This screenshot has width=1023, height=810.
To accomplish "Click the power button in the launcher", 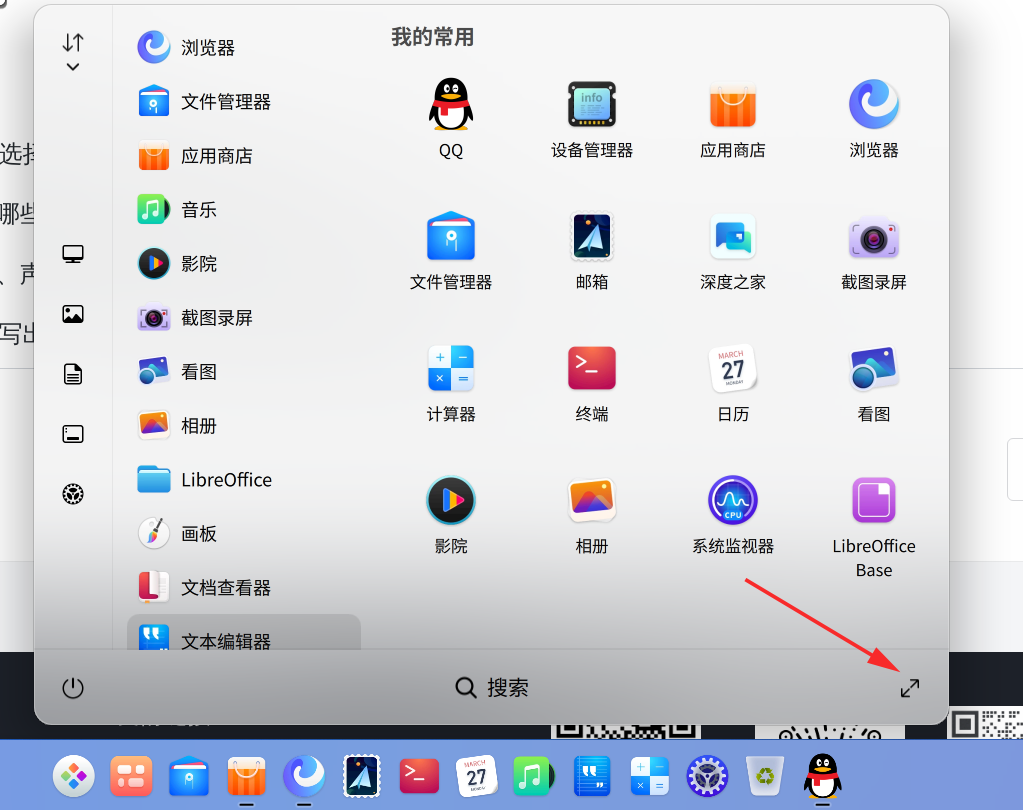I will pos(72,687).
